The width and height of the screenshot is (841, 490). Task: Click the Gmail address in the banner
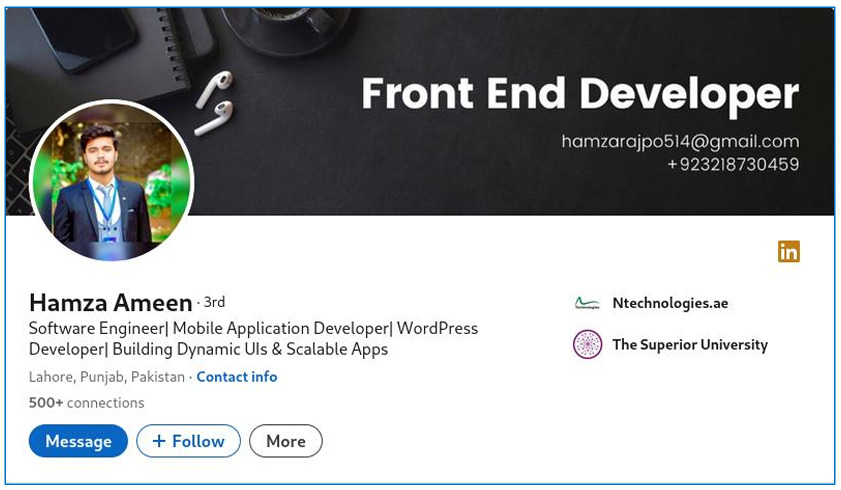click(x=680, y=142)
